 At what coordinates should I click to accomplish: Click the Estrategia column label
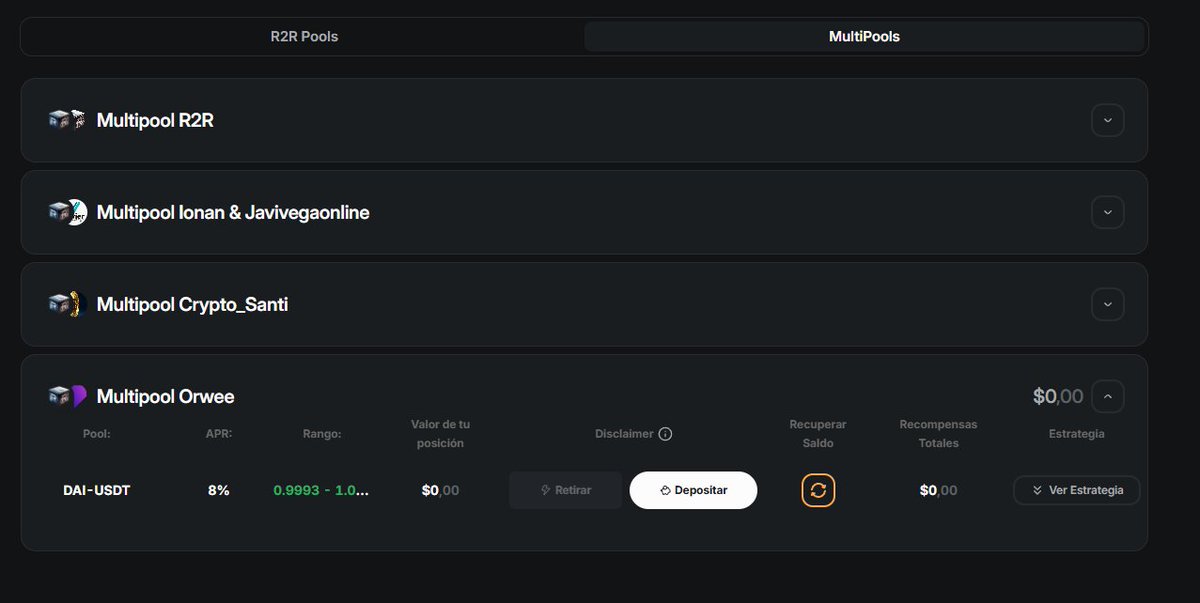pos(1076,434)
